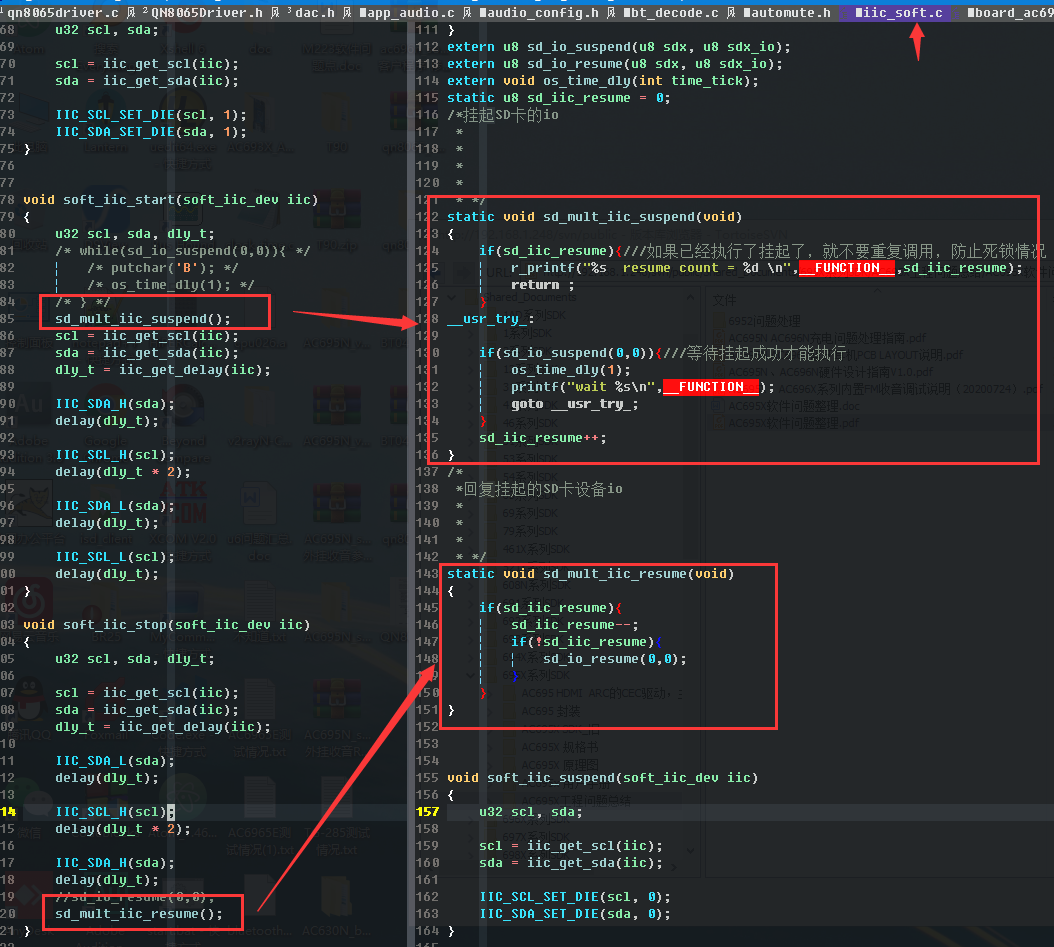This screenshot has width=1054, height=947.
Task: Click the 'extern void os_time_dly' declaration
Action: [603, 81]
